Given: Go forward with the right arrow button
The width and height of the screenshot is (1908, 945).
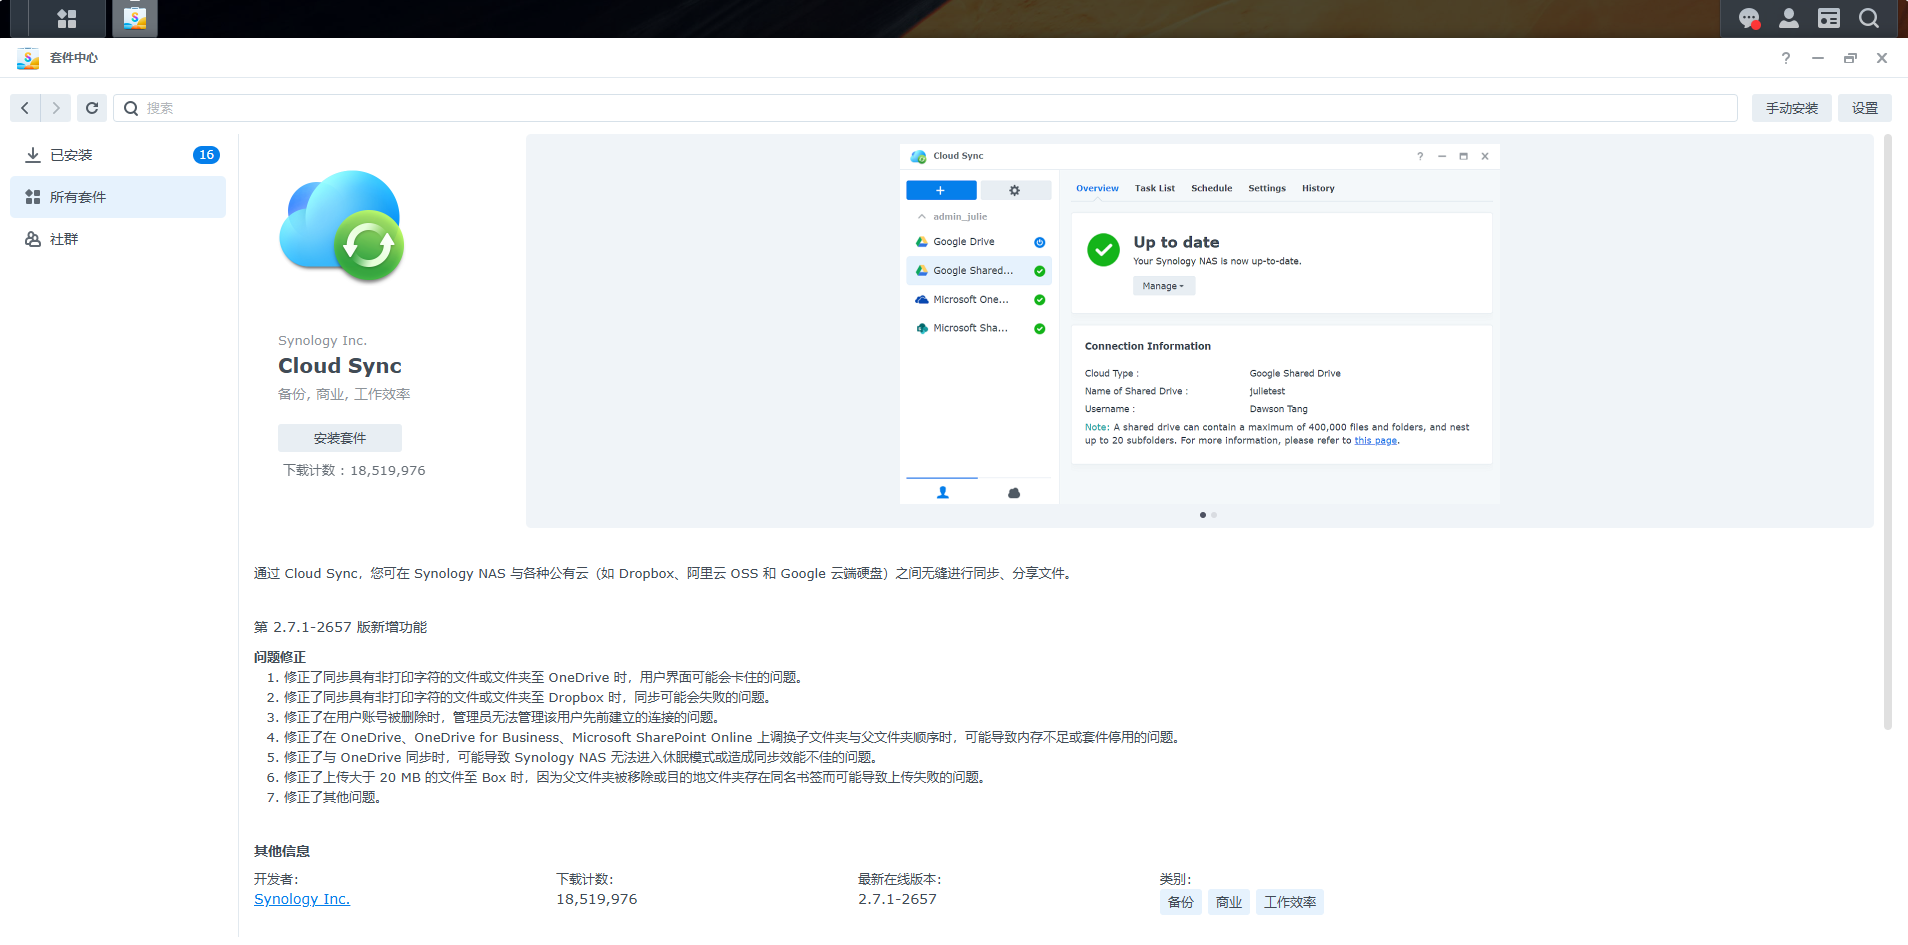Looking at the screenshot, I should click(x=56, y=108).
